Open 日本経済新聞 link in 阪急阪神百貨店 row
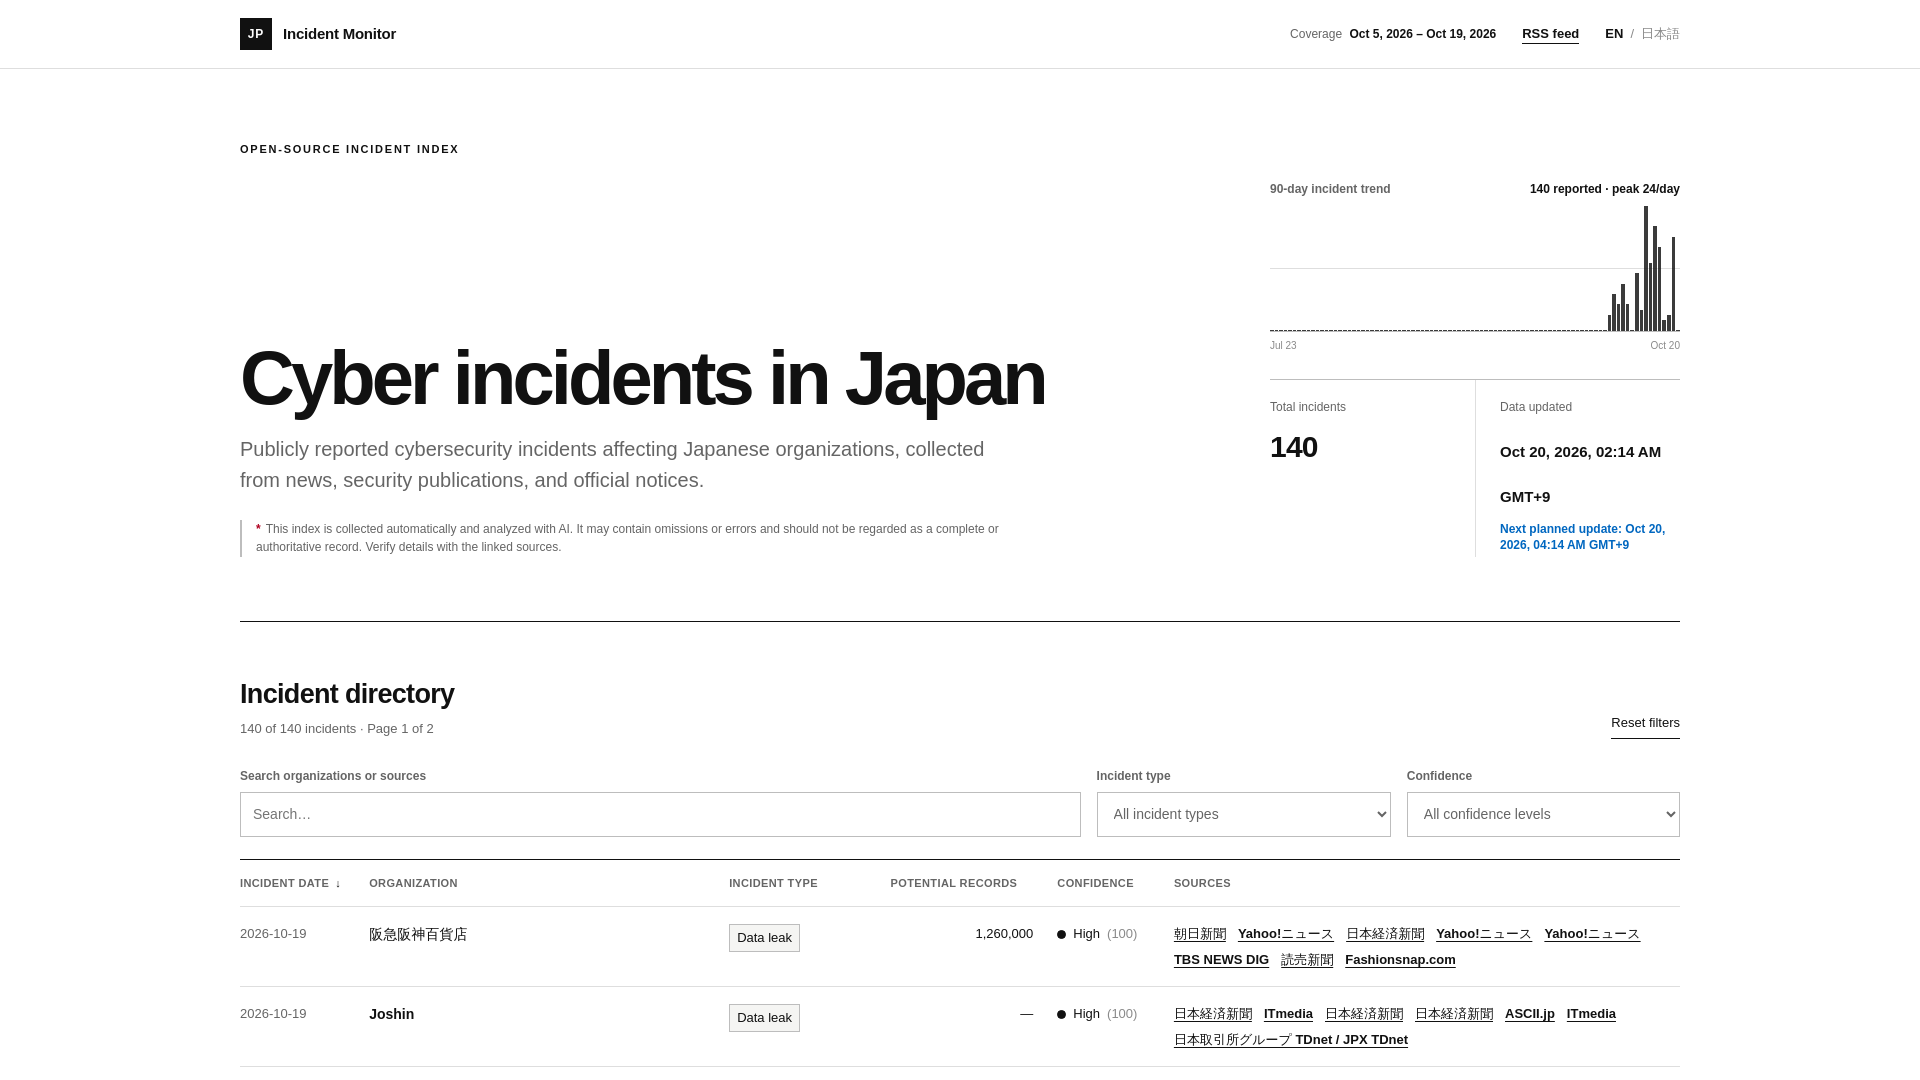Image resolution: width=1920 pixels, height=1080 pixels. 1385,934
